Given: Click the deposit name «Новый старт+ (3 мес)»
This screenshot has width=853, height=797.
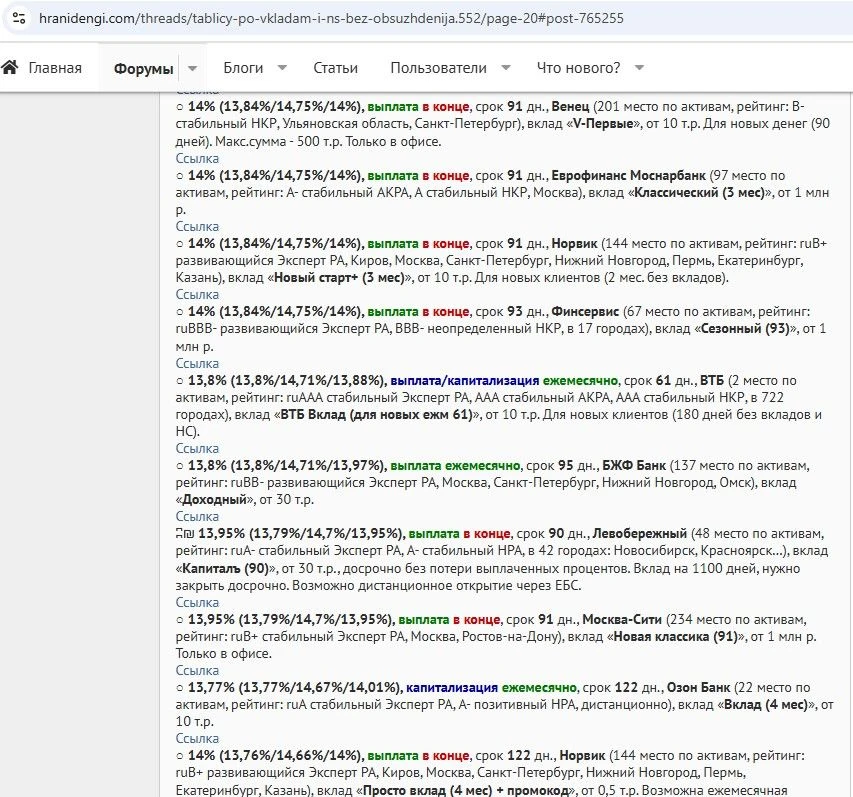Looking at the screenshot, I should pyautogui.click(x=340, y=277).
